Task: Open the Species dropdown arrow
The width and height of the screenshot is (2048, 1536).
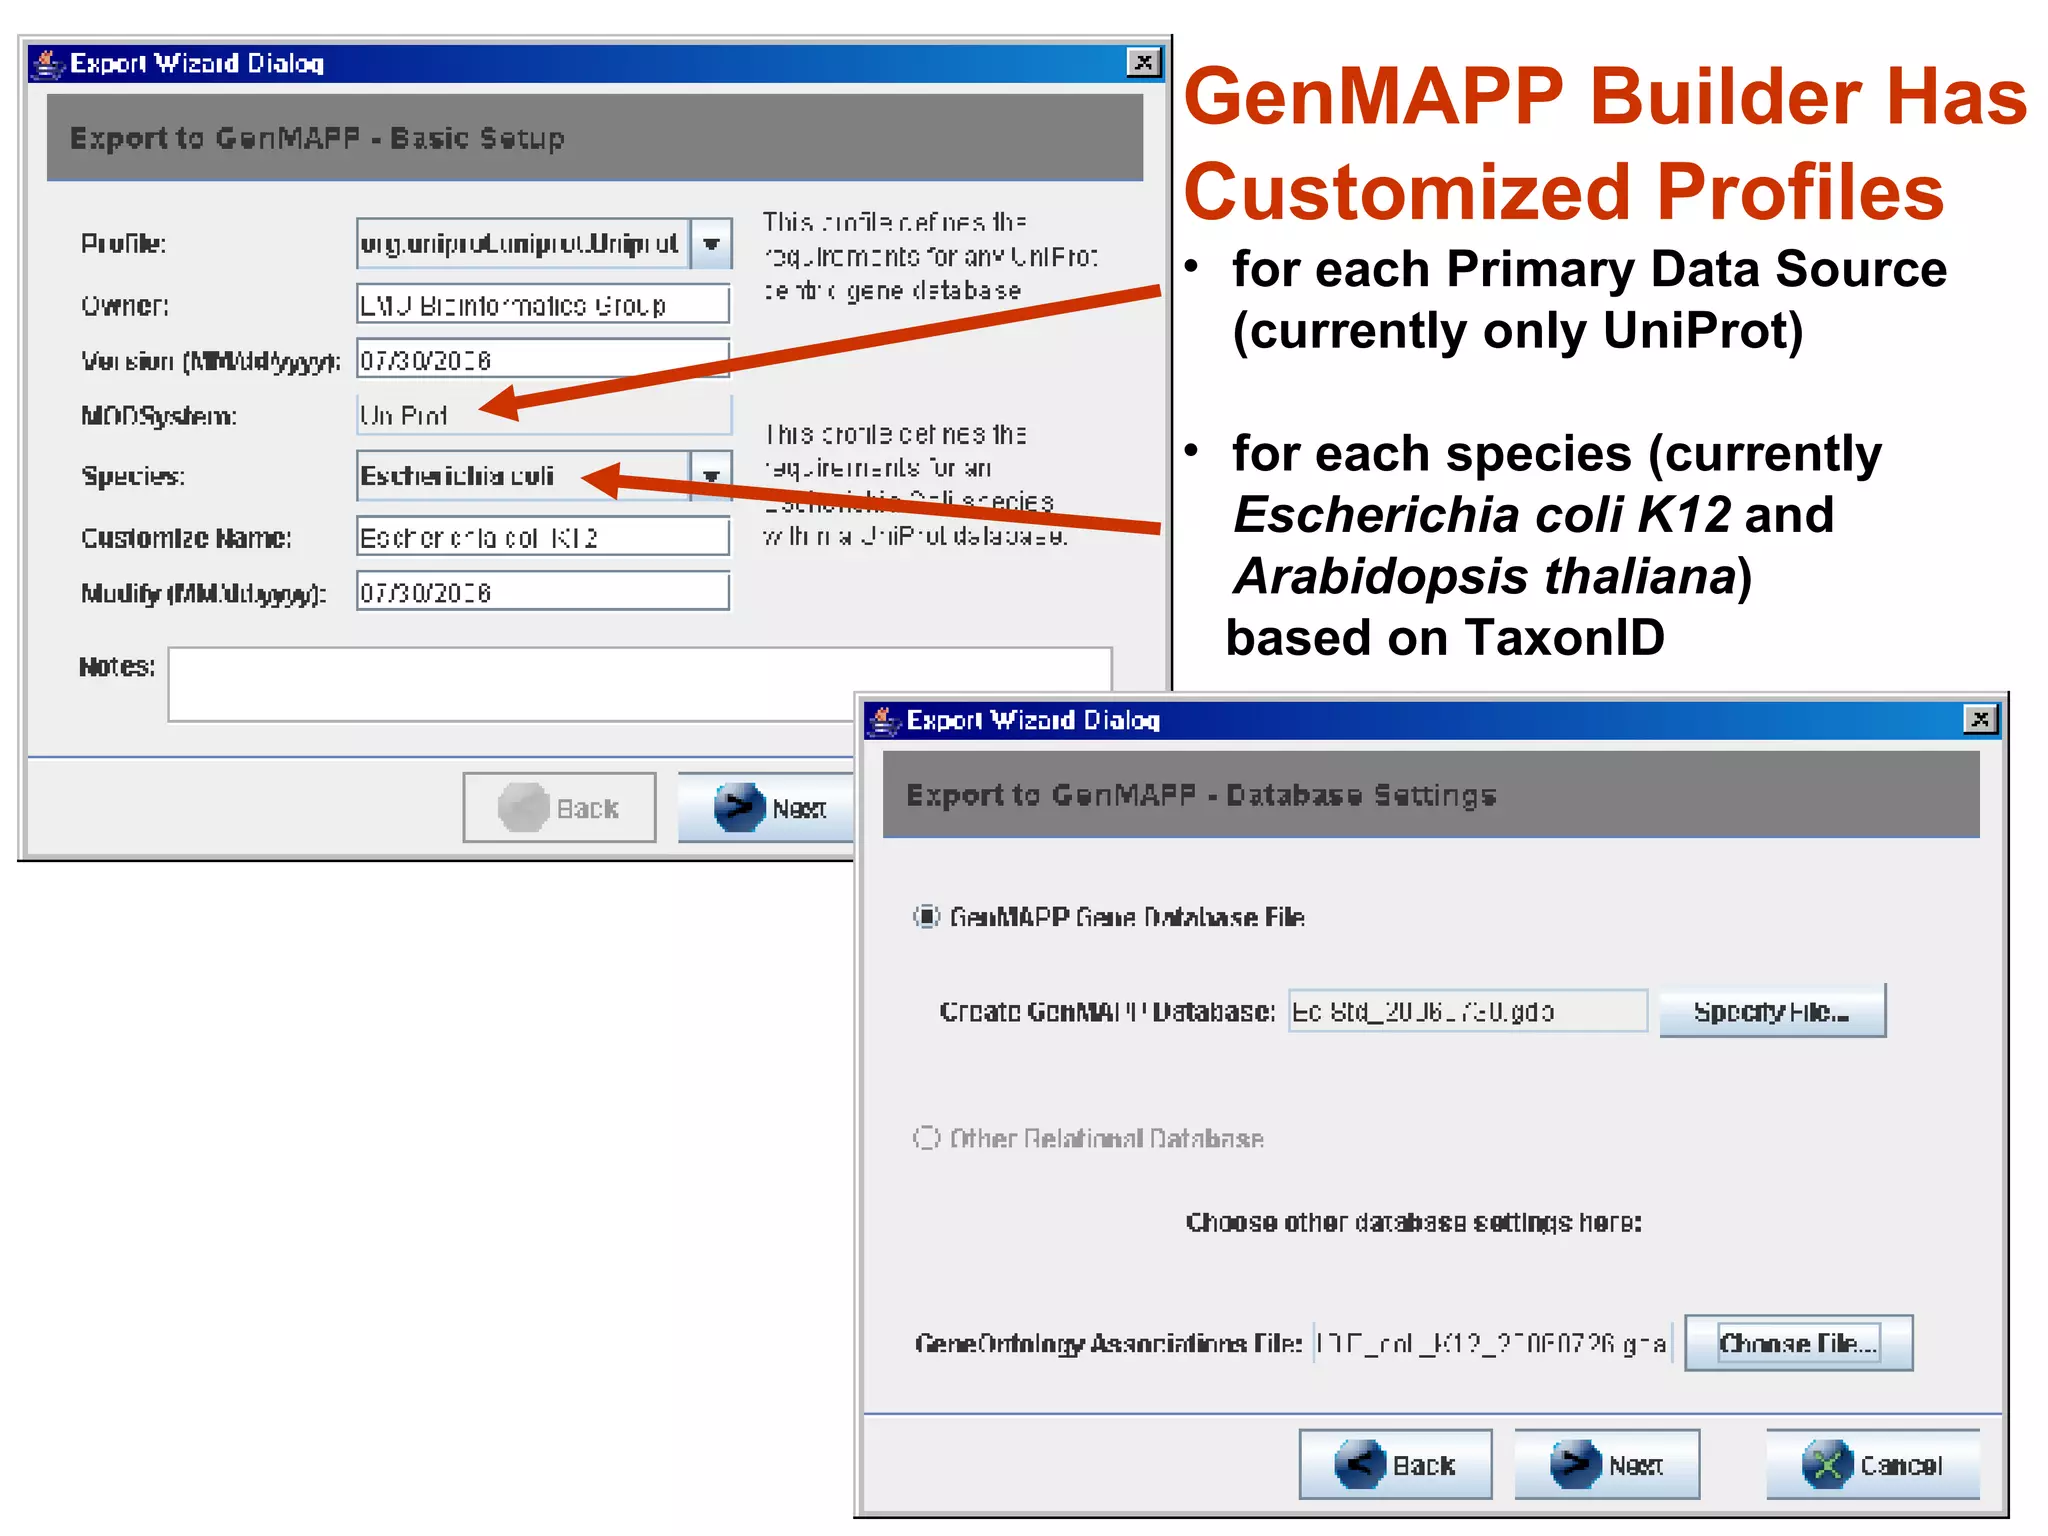Action: click(x=711, y=475)
